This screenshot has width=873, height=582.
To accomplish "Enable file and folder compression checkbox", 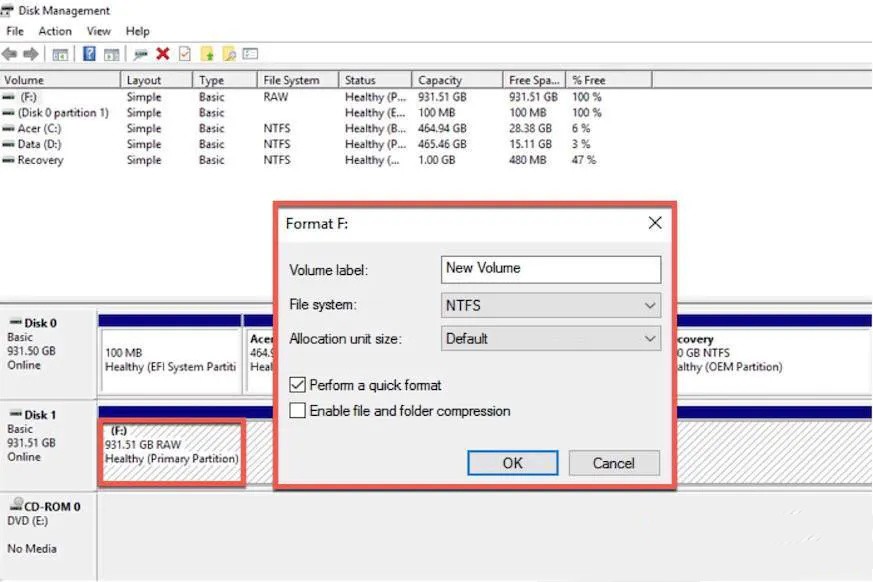I will pos(297,410).
